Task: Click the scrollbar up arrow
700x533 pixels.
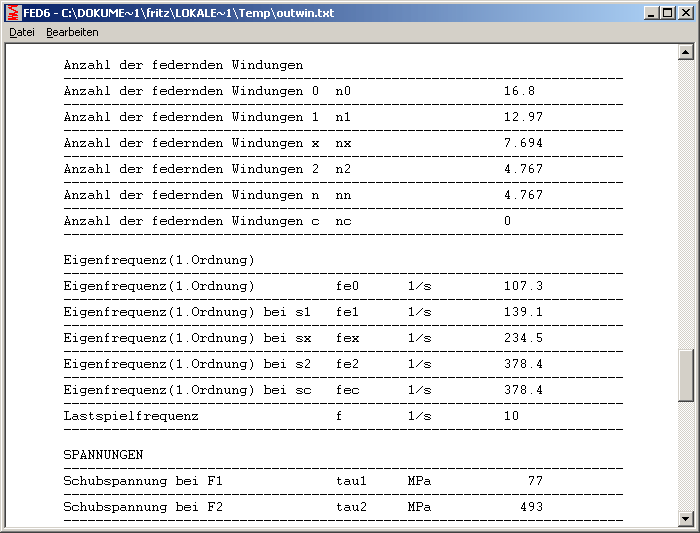Action: [x=686, y=52]
